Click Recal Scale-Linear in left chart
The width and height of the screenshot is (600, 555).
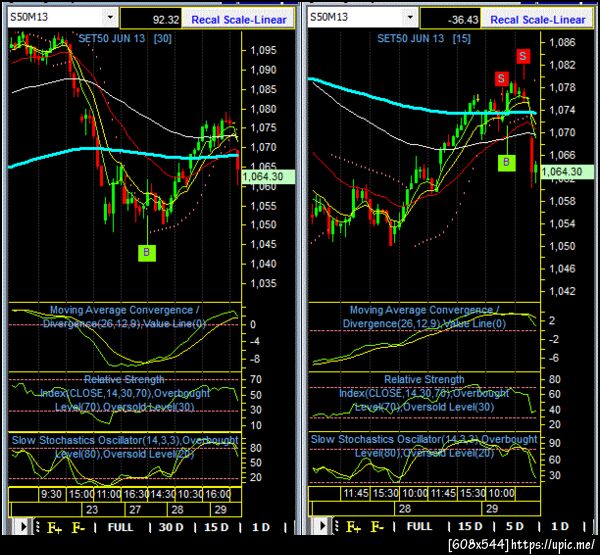pyautogui.click(x=239, y=20)
